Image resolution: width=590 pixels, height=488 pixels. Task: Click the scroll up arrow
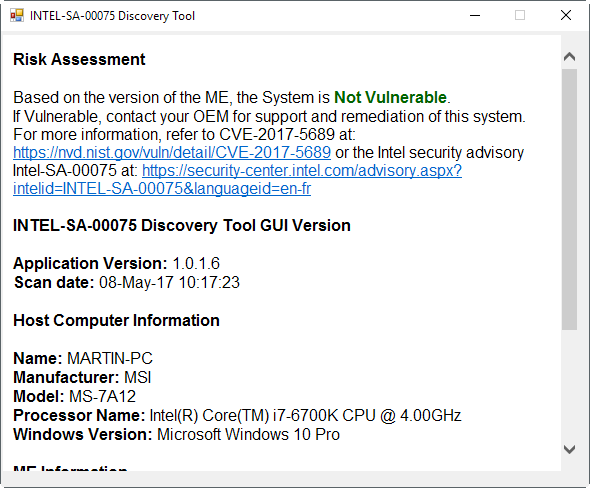click(x=569, y=56)
